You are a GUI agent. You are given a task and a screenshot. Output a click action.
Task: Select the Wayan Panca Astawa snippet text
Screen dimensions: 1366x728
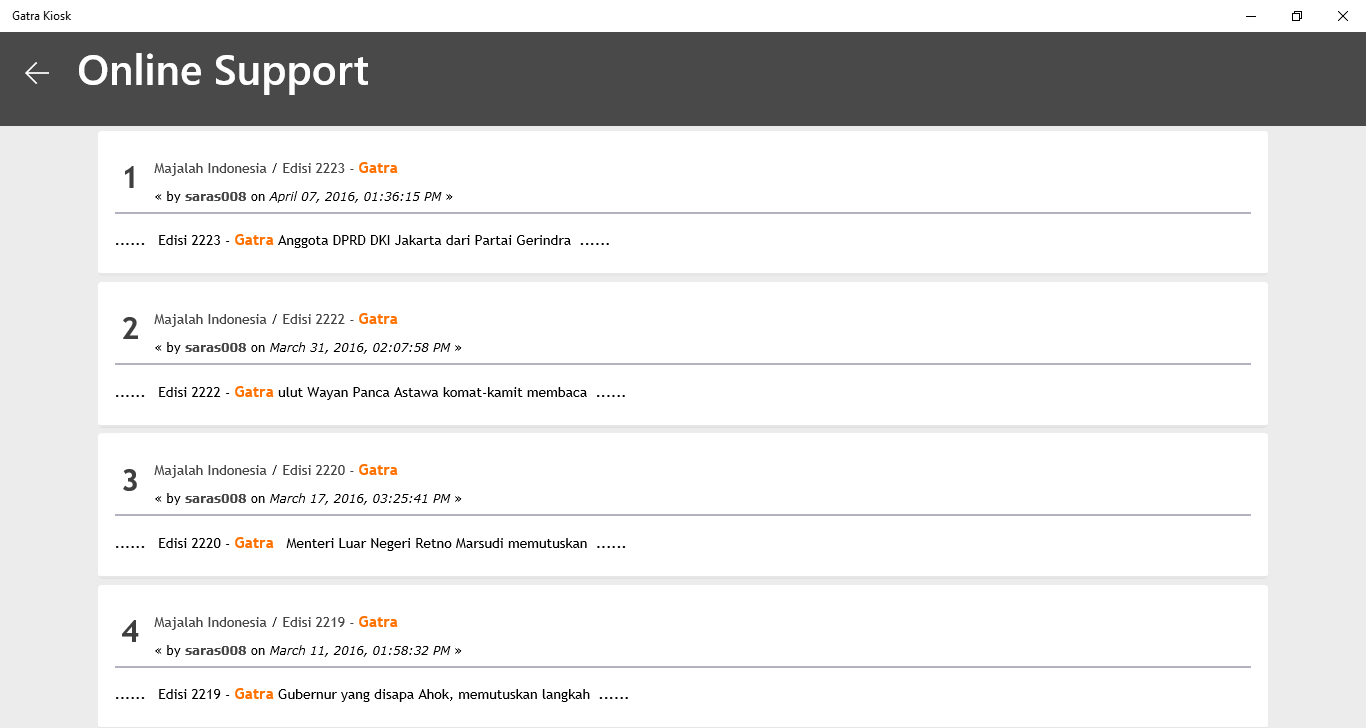(x=432, y=393)
